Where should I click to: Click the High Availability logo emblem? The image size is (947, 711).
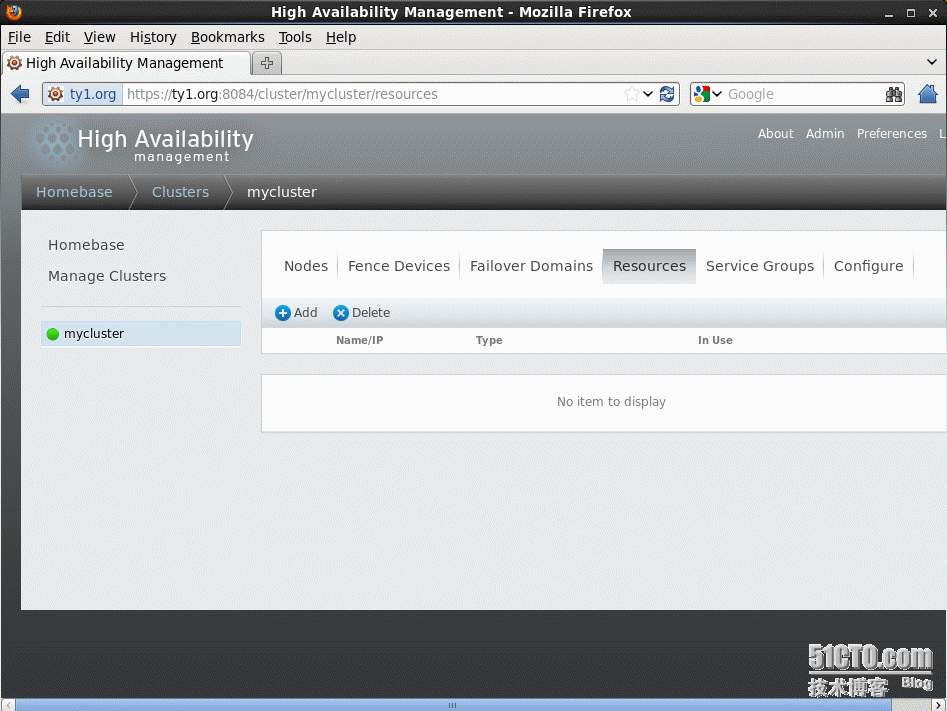pyautogui.click(x=54, y=141)
